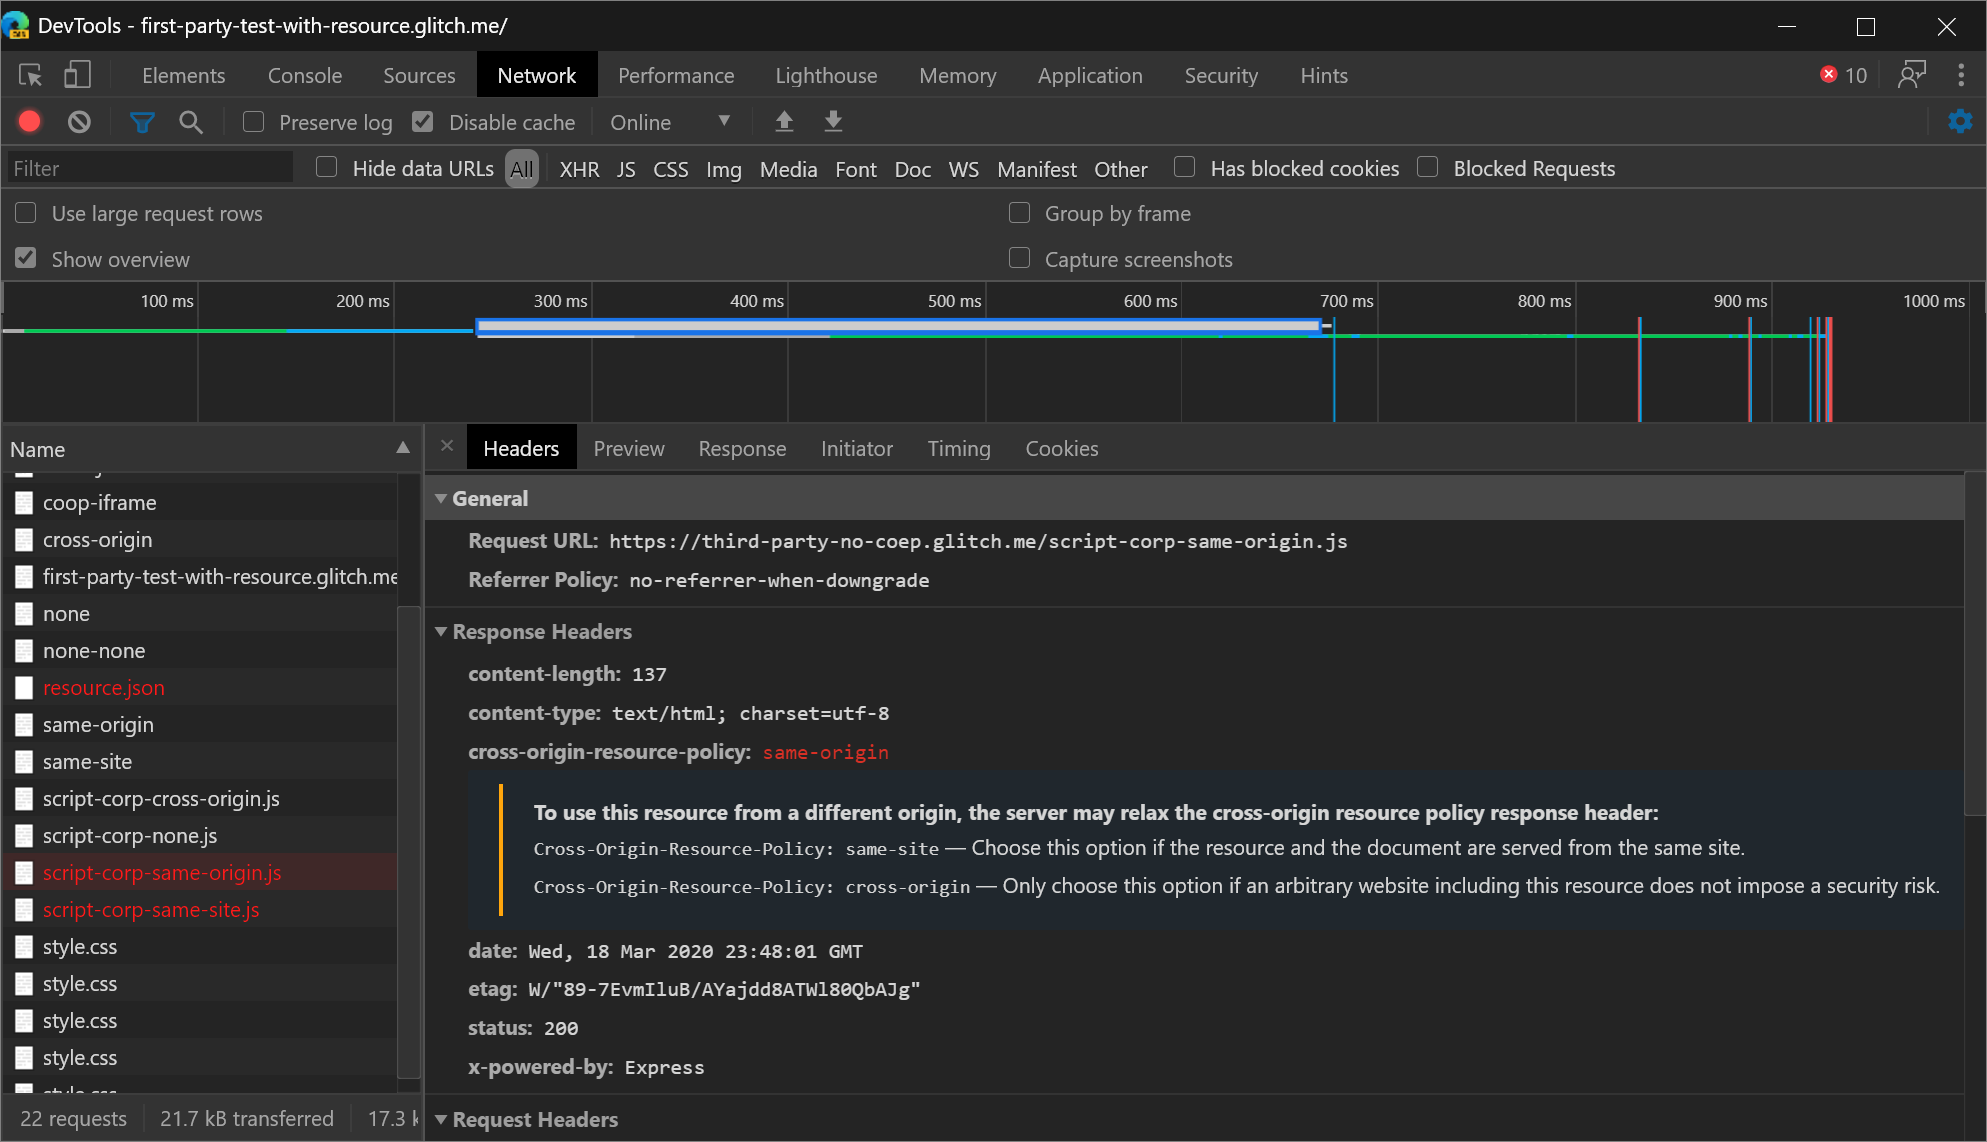
Task: Select the Timing tab for this request
Action: [x=959, y=448]
